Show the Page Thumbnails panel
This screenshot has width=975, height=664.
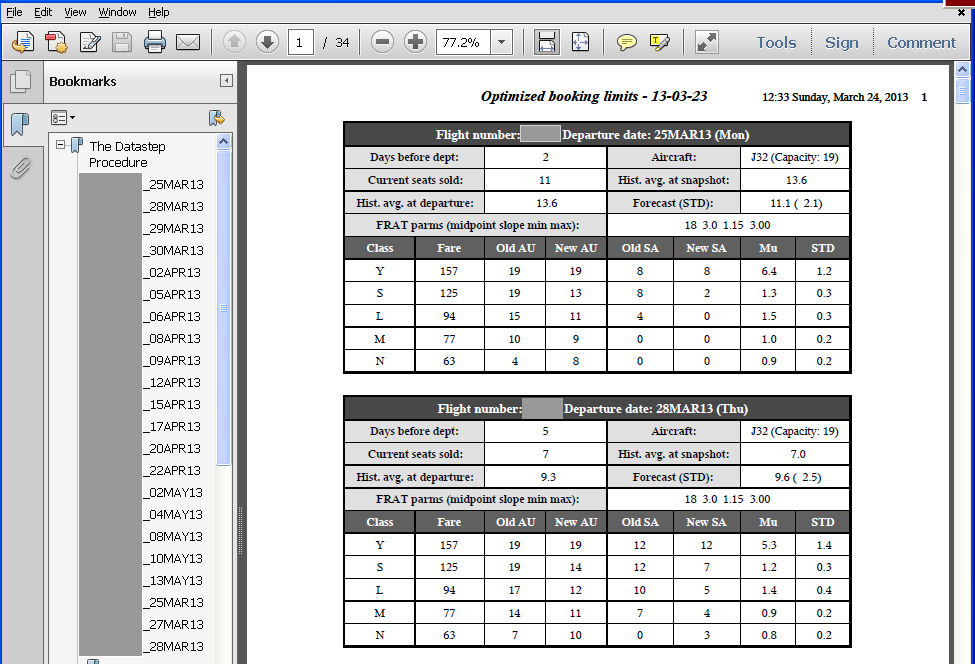coord(21,81)
